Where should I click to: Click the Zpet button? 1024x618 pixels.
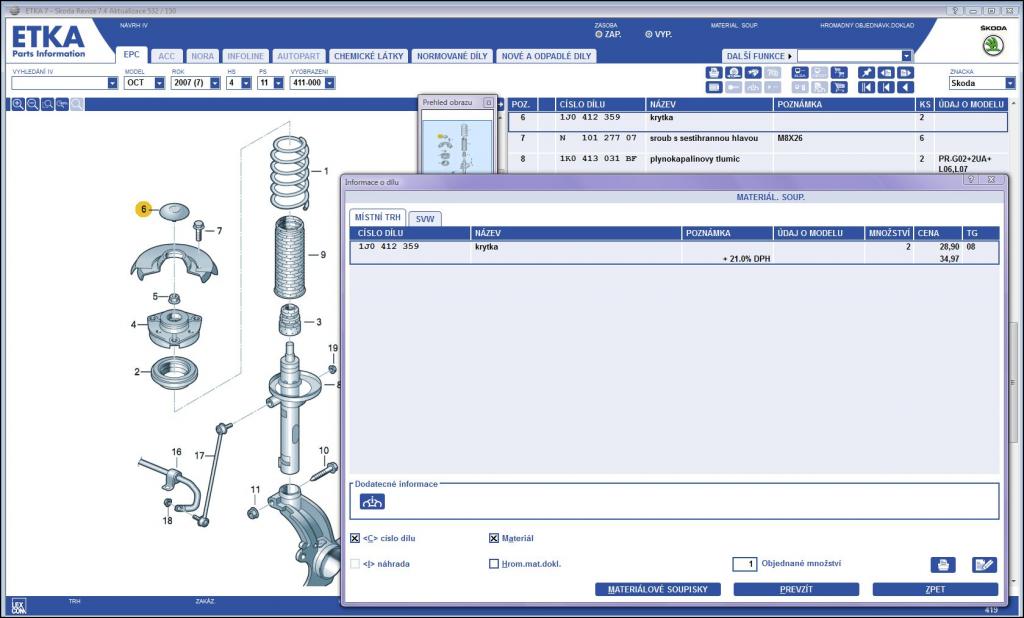pyautogui.click(x=935, y=589)
